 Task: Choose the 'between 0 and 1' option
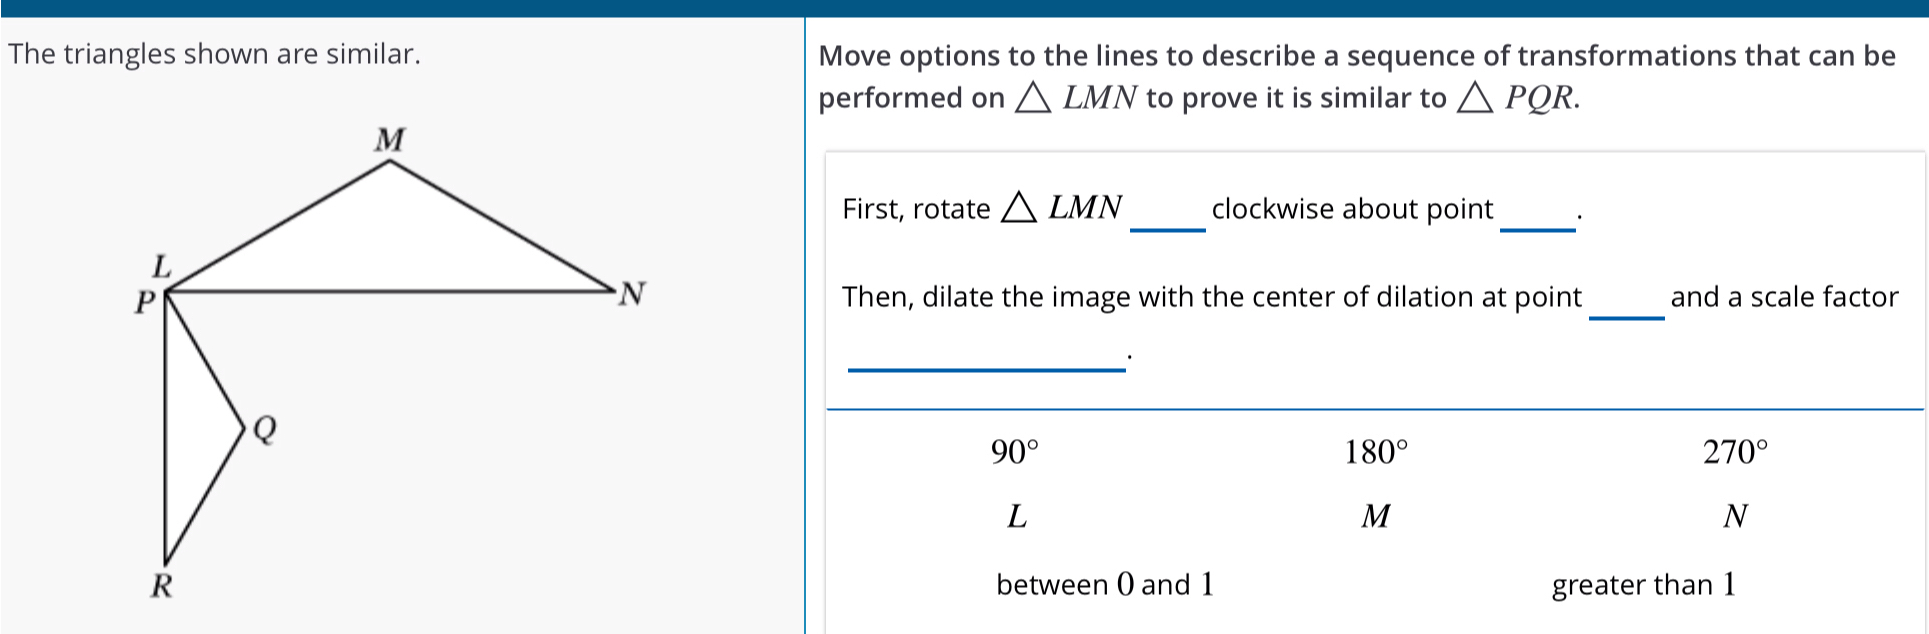click(1104, 585)
